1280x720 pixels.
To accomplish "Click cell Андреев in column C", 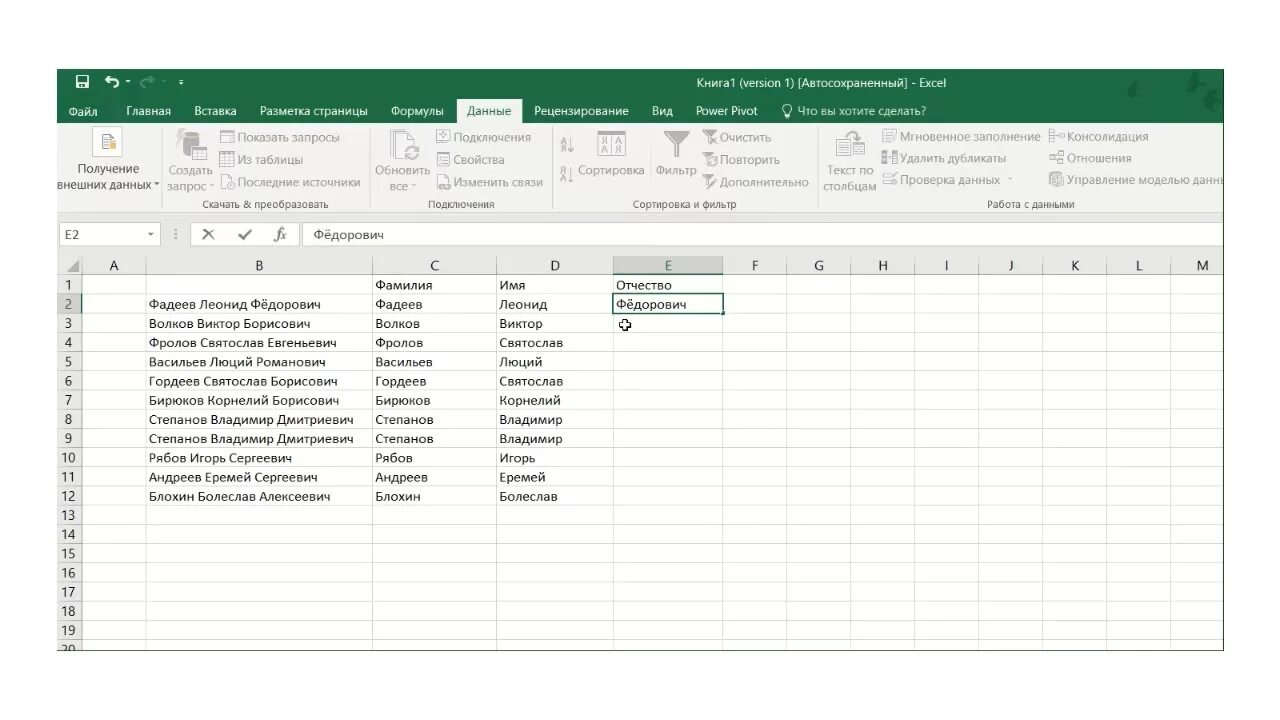I will click(434, 477).
